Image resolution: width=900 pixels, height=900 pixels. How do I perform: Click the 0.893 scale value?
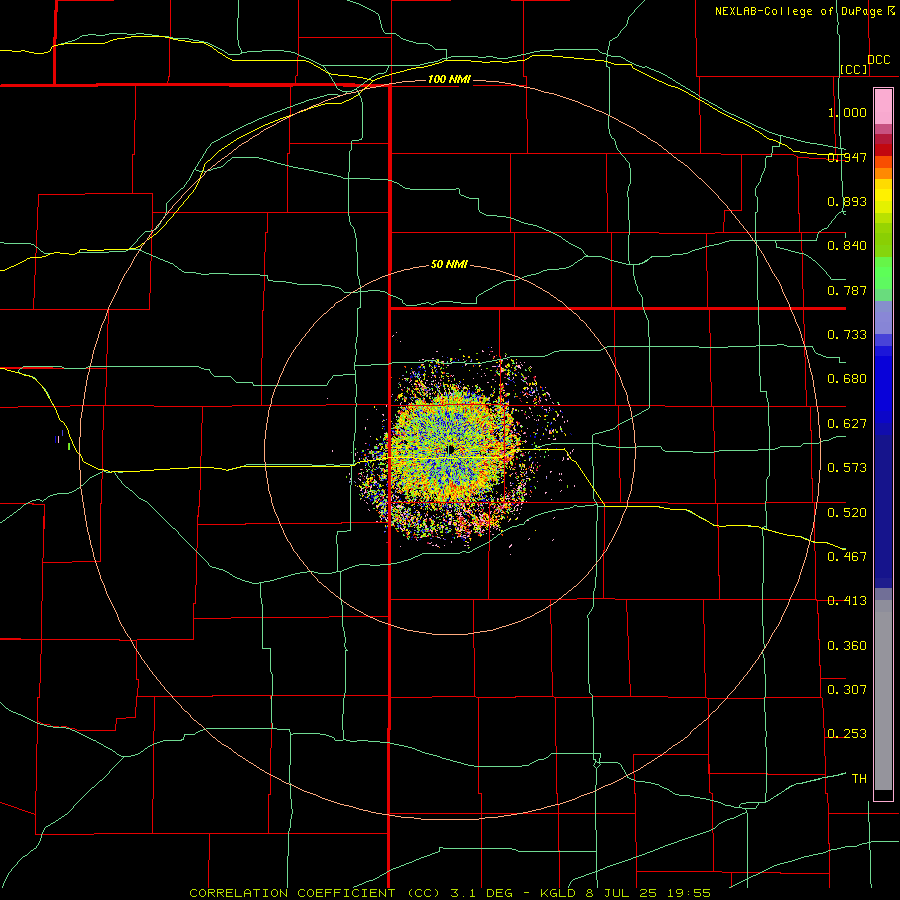[847, 201]
